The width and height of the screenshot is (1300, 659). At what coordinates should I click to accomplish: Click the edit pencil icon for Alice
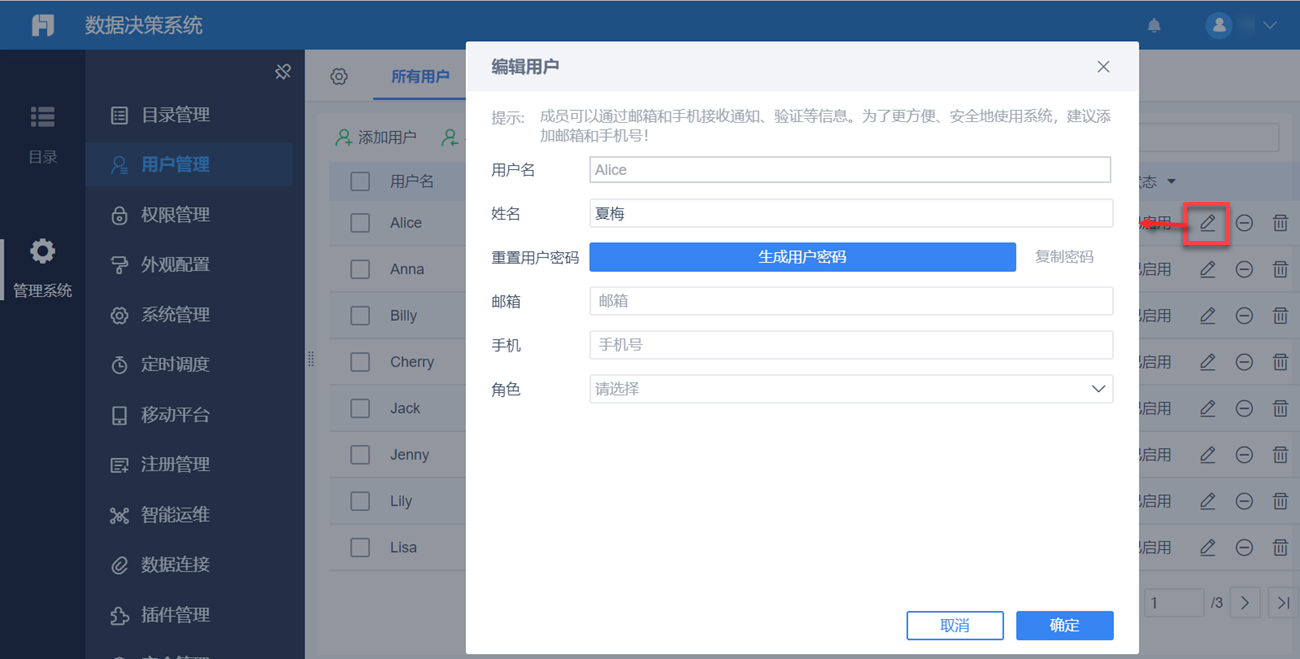(1208, 223)
